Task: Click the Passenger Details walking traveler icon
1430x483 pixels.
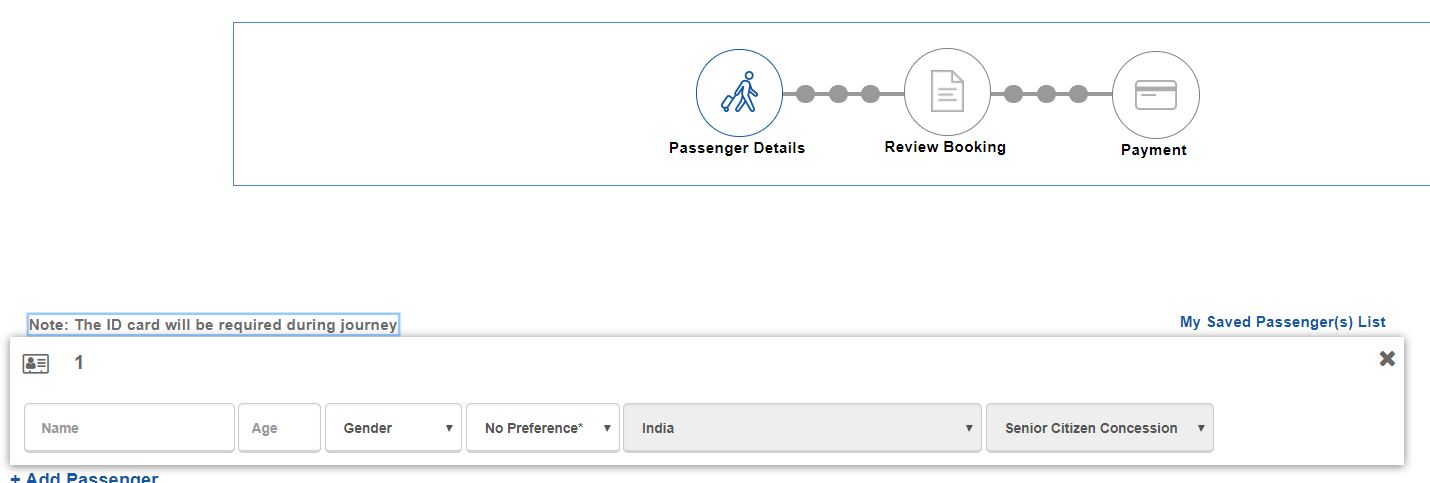Action: click(739, 94)
